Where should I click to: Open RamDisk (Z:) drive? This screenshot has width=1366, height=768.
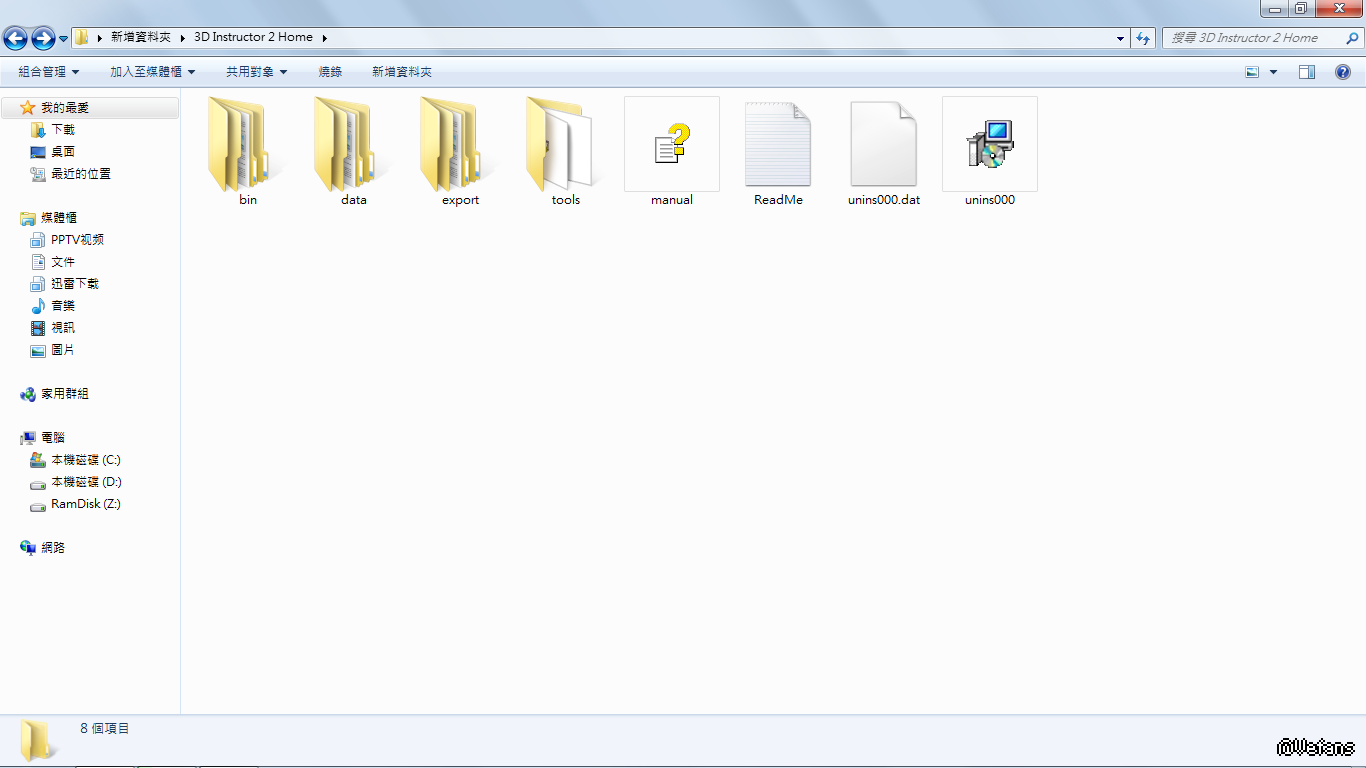click(86, 504)
